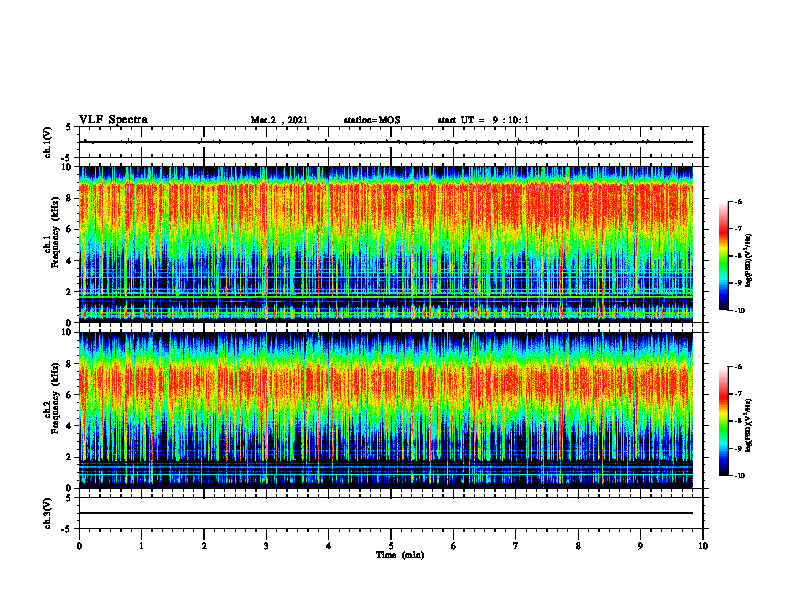The height and width of the screenshot is (612, 792).
Task: Click time axis tick label "6"
Action: coord(454,546)
